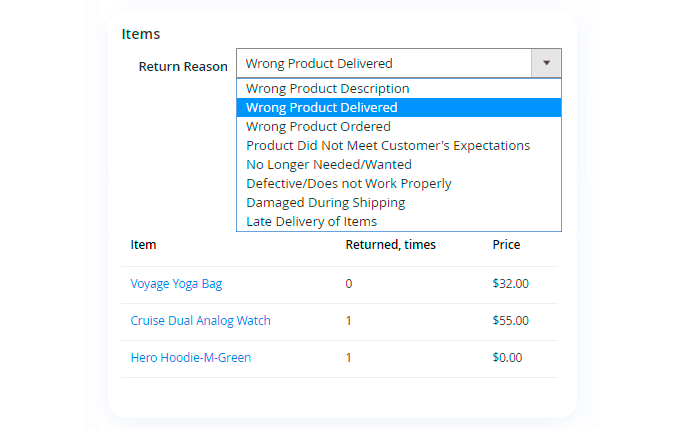Open the Voyage Yoga Bag product link
Viewport: 684px width, 433px height.
click(176, 284)
